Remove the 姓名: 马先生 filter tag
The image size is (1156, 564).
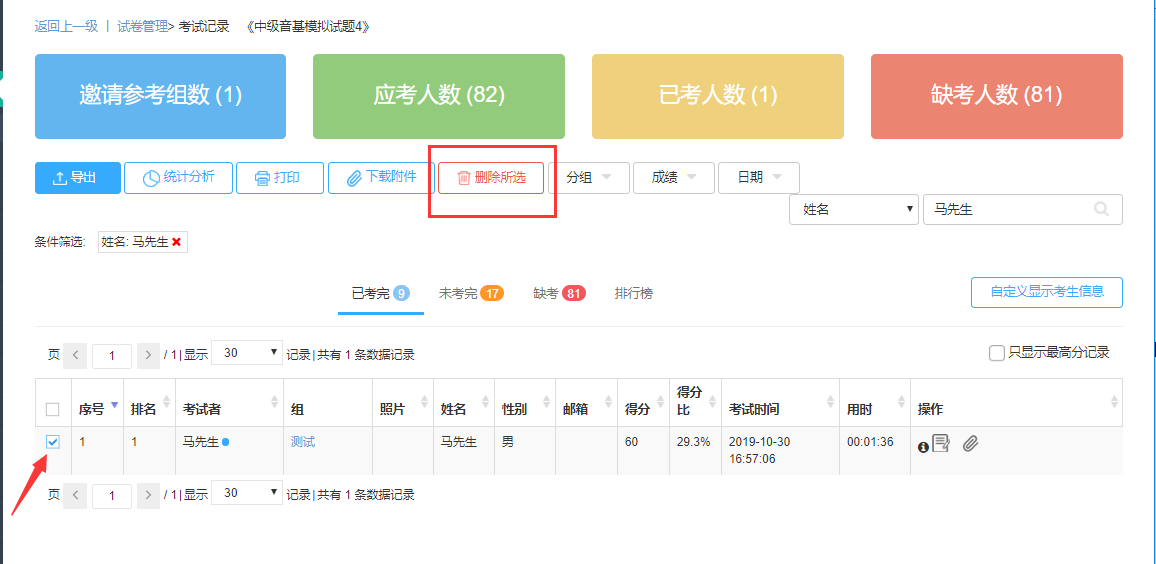177,242
